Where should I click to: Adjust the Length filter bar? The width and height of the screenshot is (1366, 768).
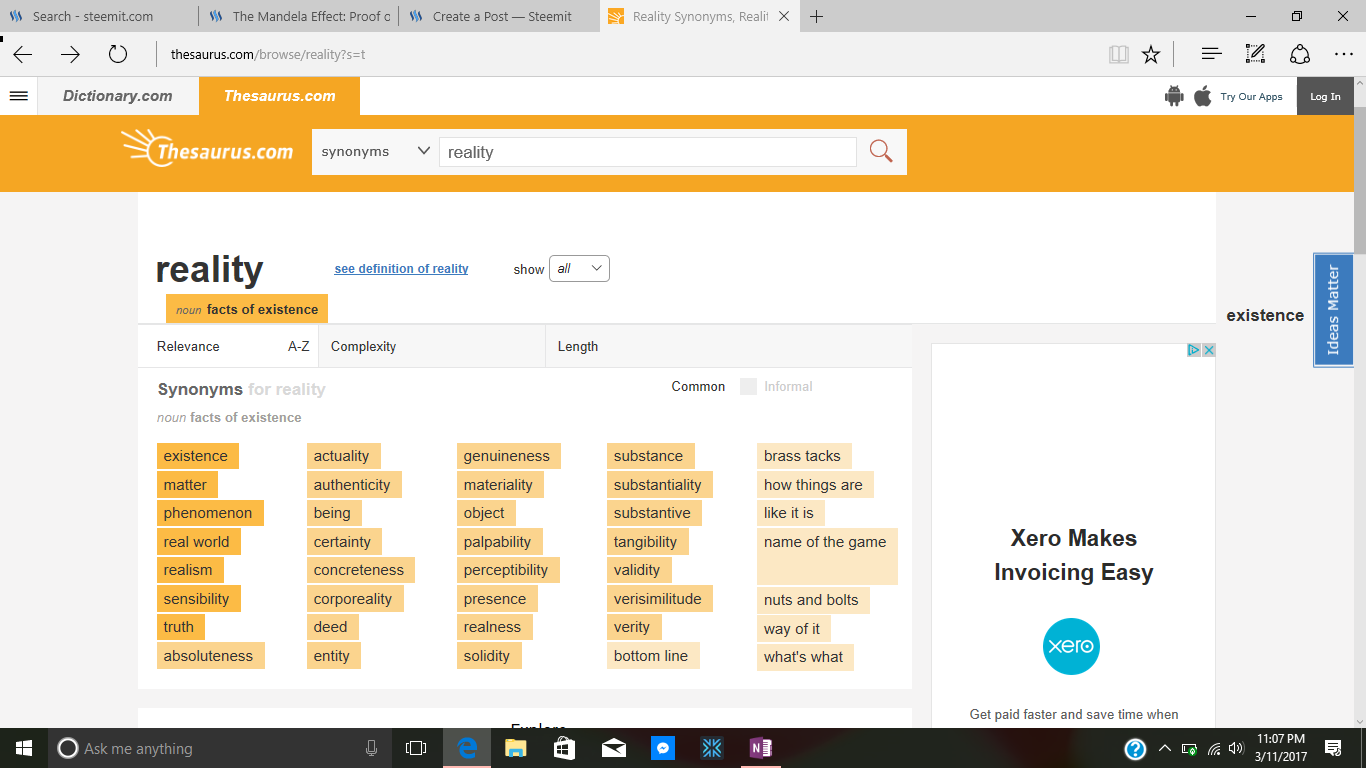tap(729, 346)
